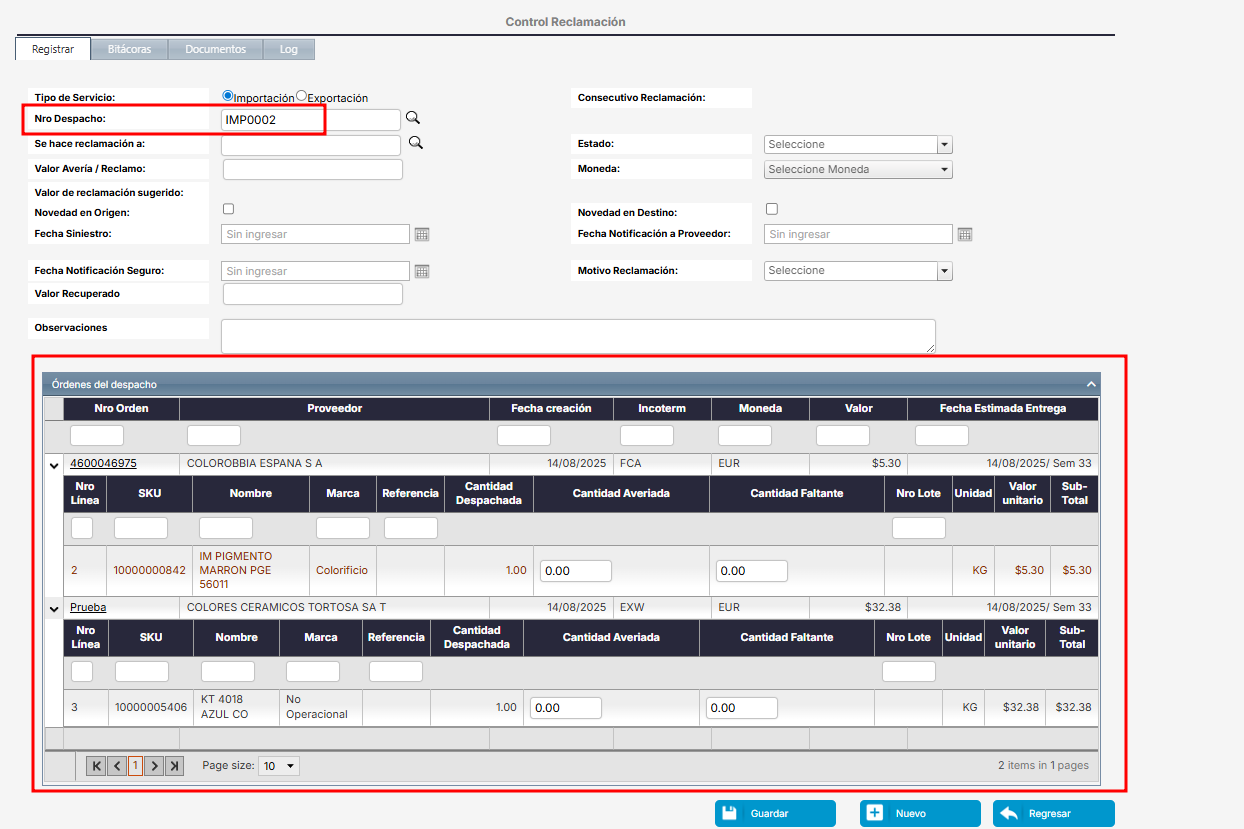Screen dimensions: 1244x829
Task: Check the Novedad en Origen checkbox
Action: tap(228, 209)
